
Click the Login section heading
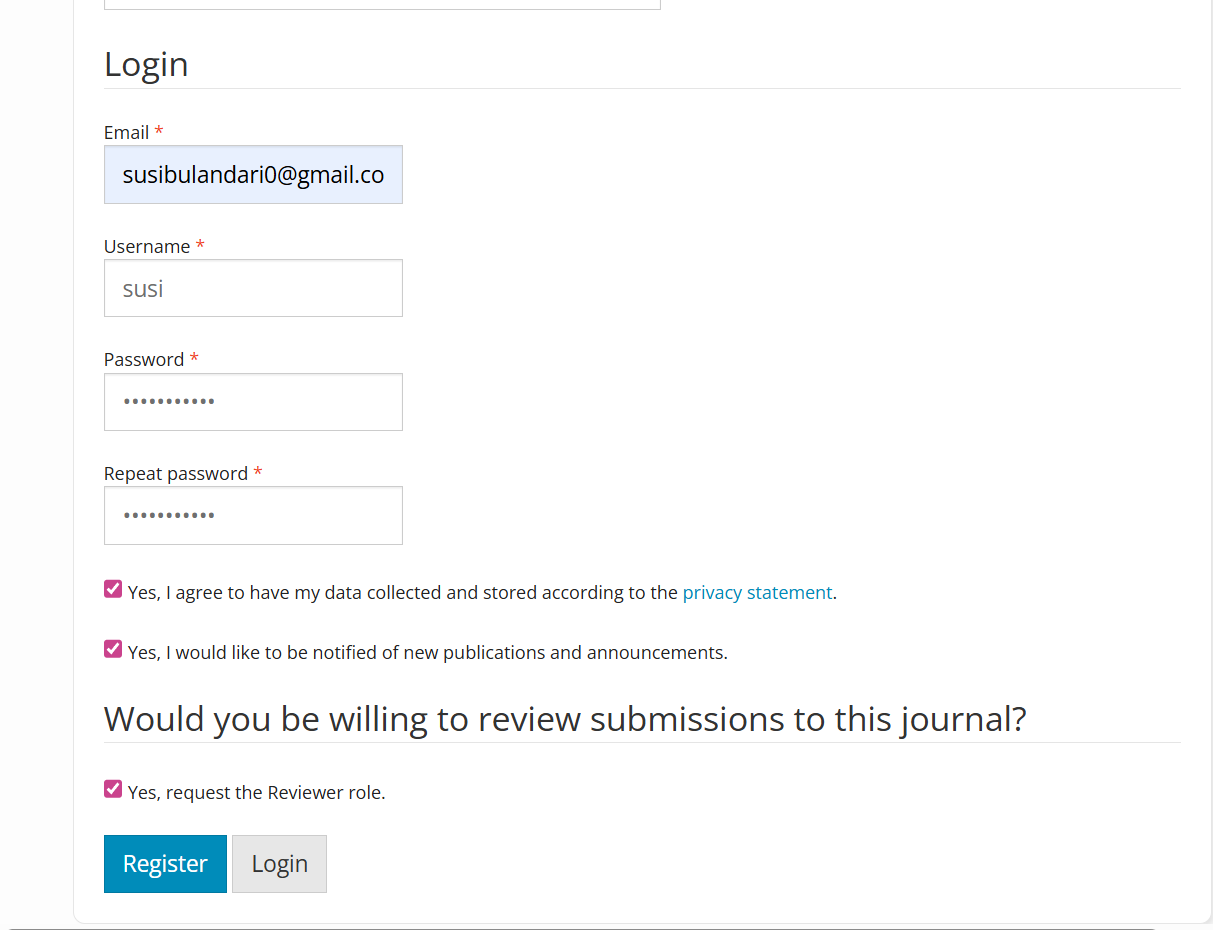click(x=146, y=64)
